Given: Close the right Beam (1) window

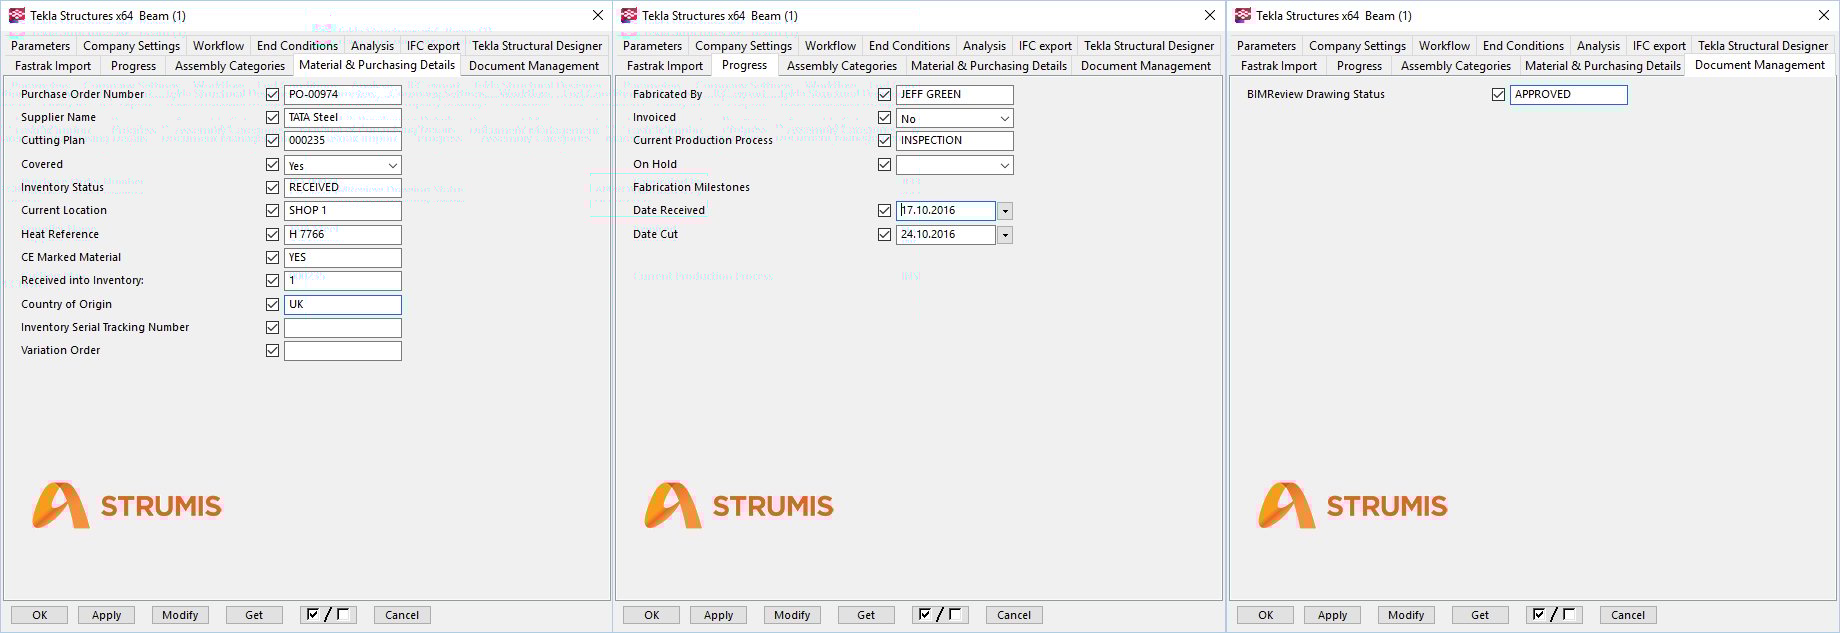Looking at the screenshot, I should click(x=1824, y=15).
